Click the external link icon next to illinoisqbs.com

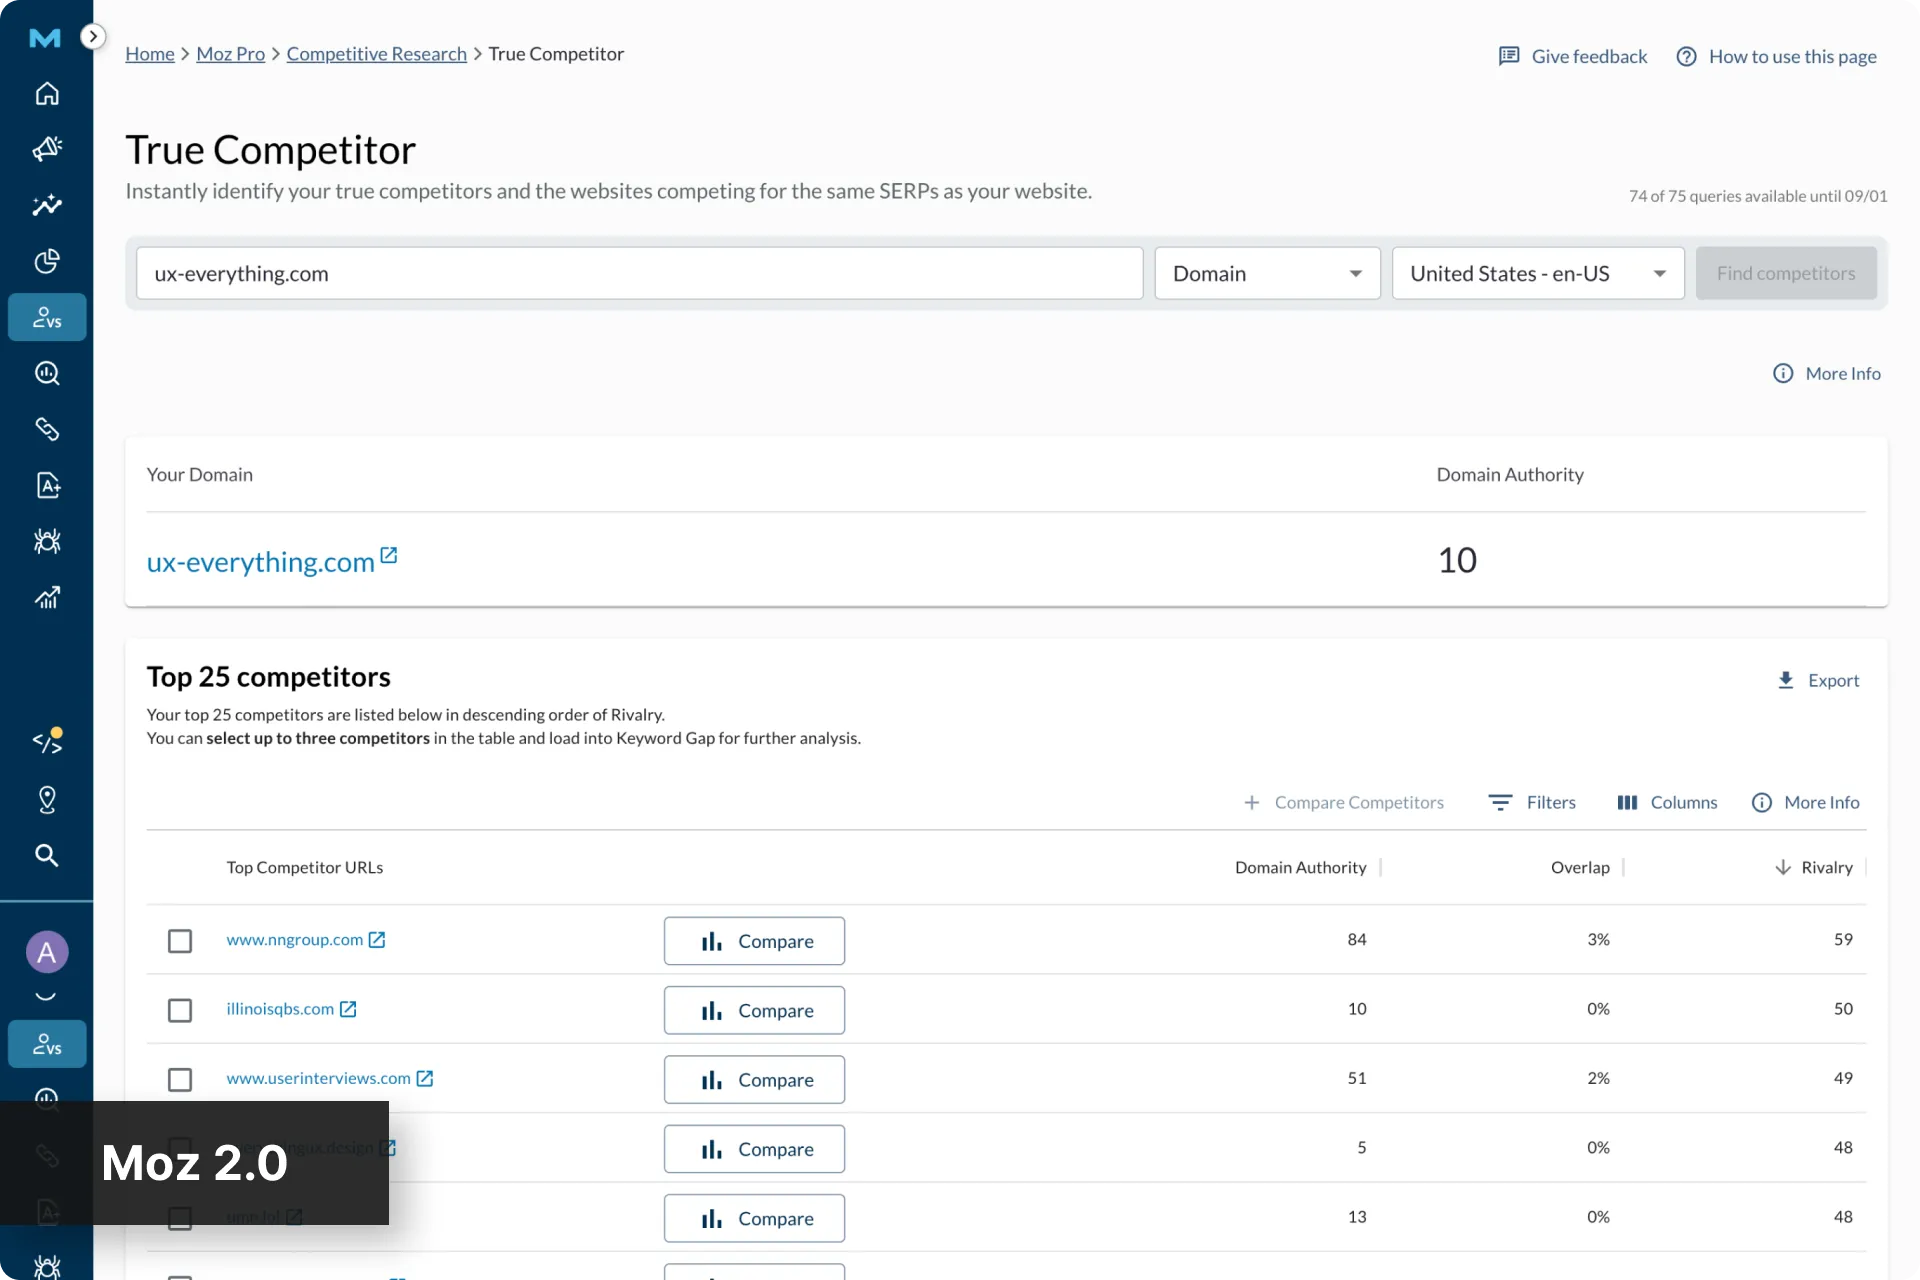[348, 1009]
